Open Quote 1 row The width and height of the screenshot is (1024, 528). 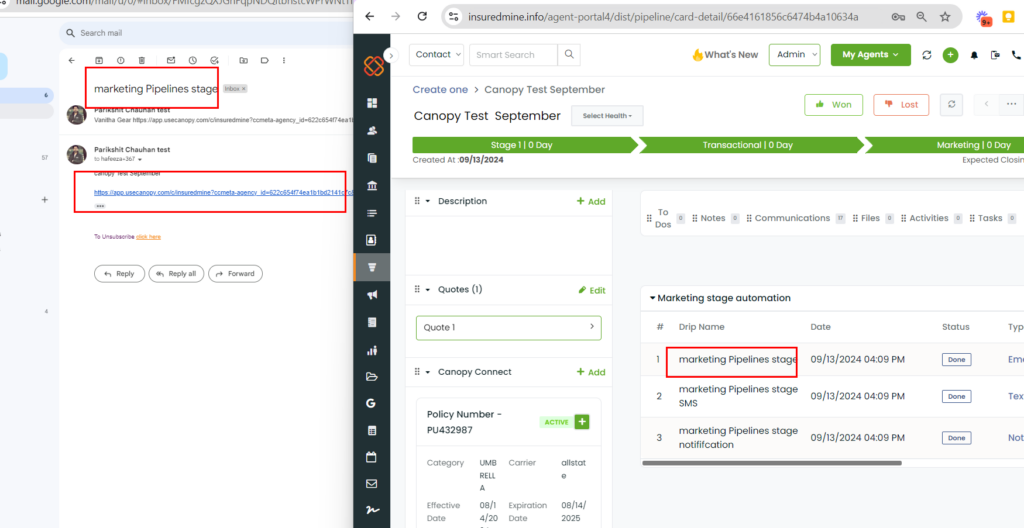click(x=509, y=327)
